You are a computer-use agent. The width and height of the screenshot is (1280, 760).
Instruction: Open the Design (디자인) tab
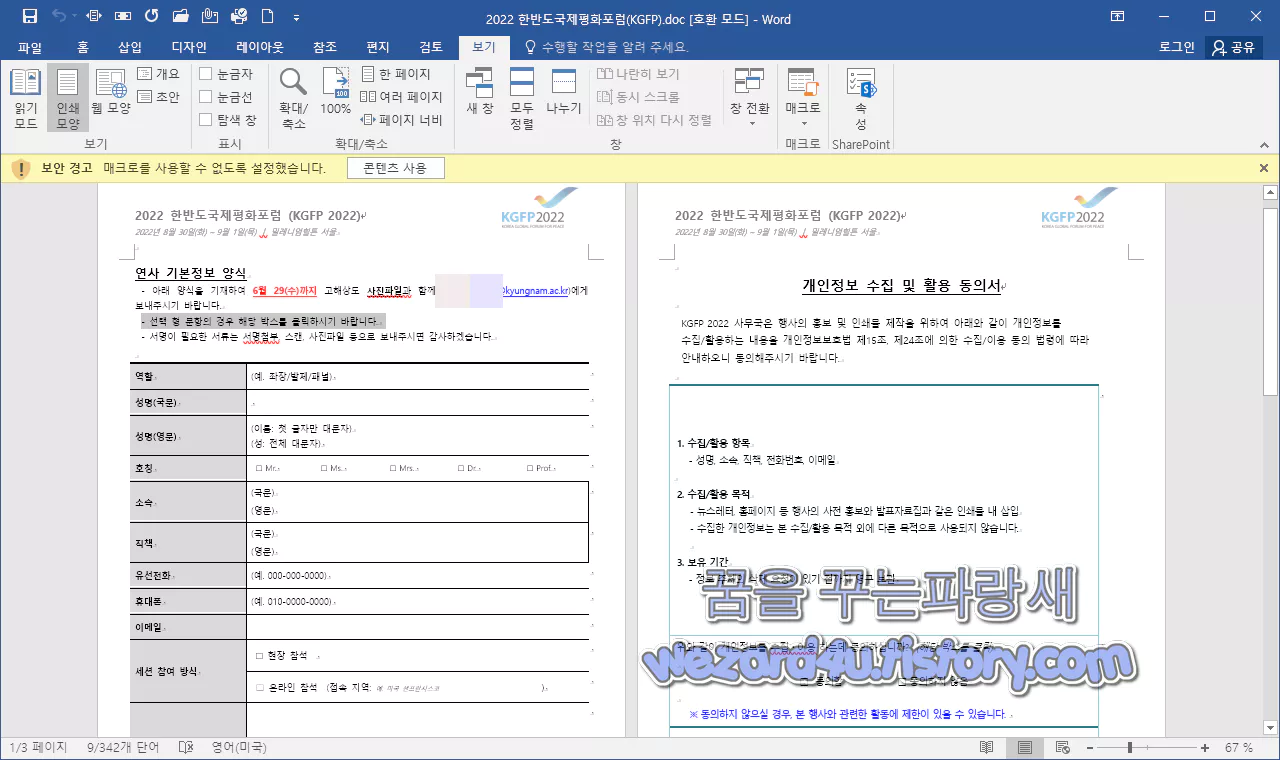pyautogui.click(x=189, y=47)
